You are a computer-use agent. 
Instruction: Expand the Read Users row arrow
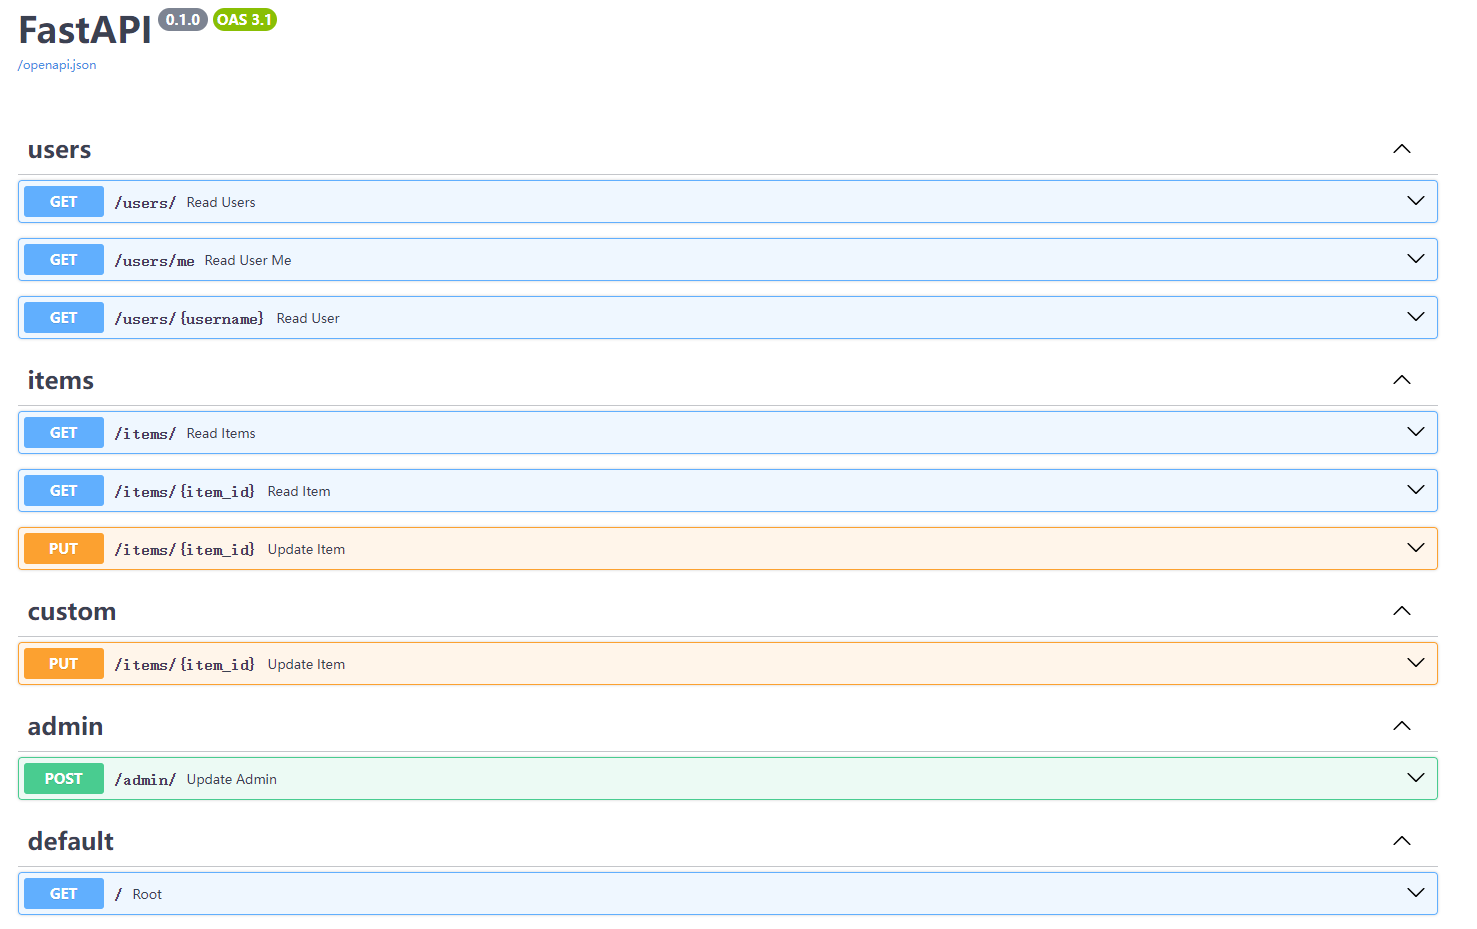coord(1416,201)
